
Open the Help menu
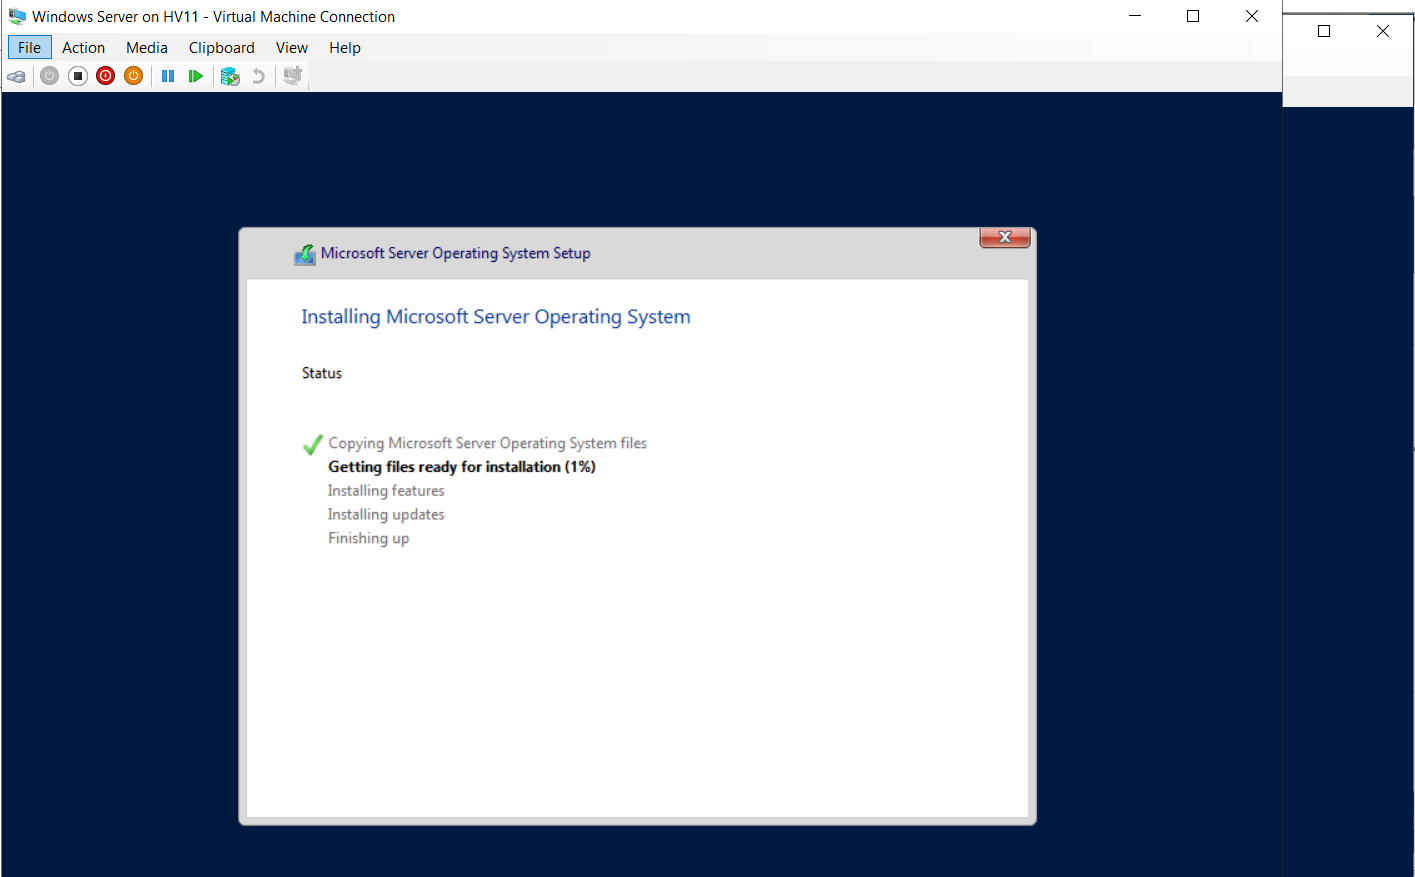pos(344,47)
